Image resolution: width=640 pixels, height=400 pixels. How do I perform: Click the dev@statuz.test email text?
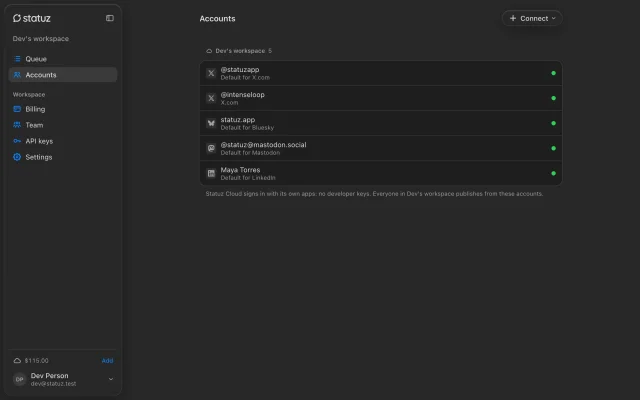coord(53,384)
